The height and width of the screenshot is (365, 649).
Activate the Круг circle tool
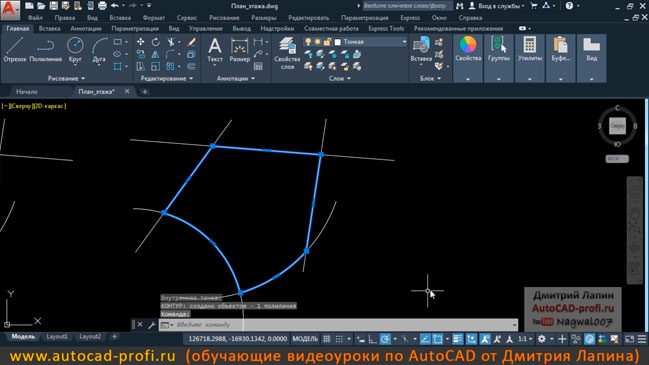(x=75, y=50)
